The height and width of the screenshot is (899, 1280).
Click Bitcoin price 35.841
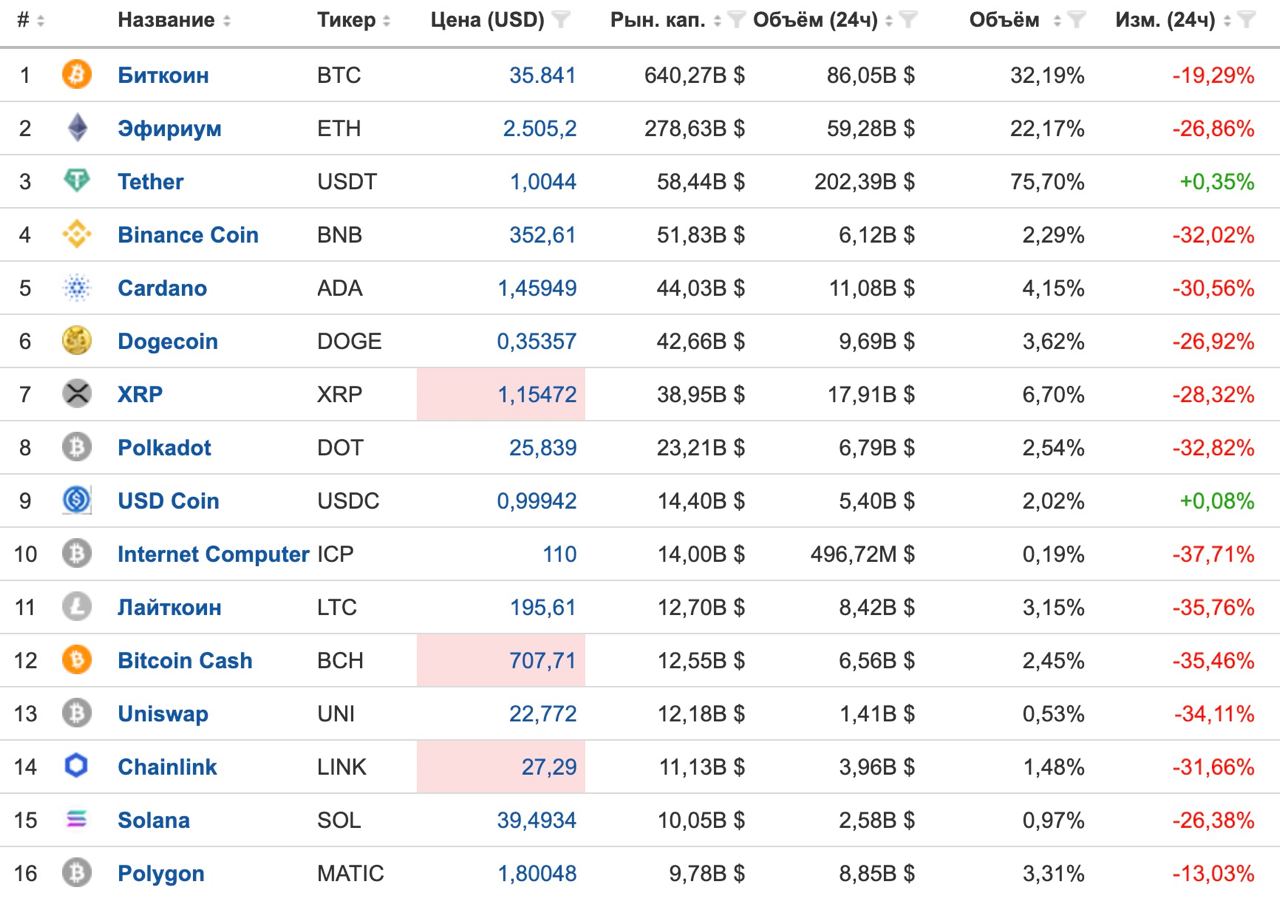(x=543, y=75)
